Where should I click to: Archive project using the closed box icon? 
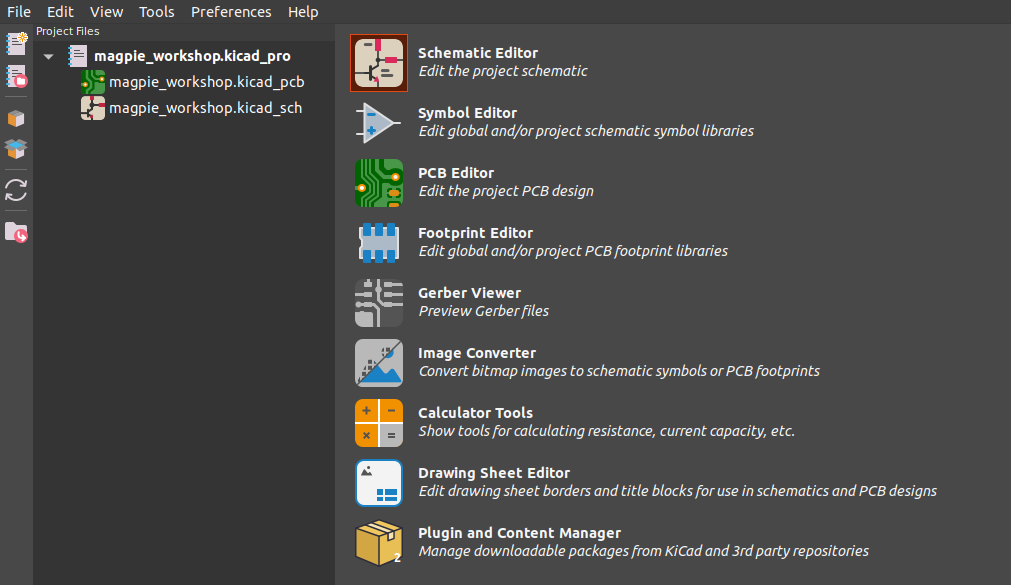pos(16,118)
